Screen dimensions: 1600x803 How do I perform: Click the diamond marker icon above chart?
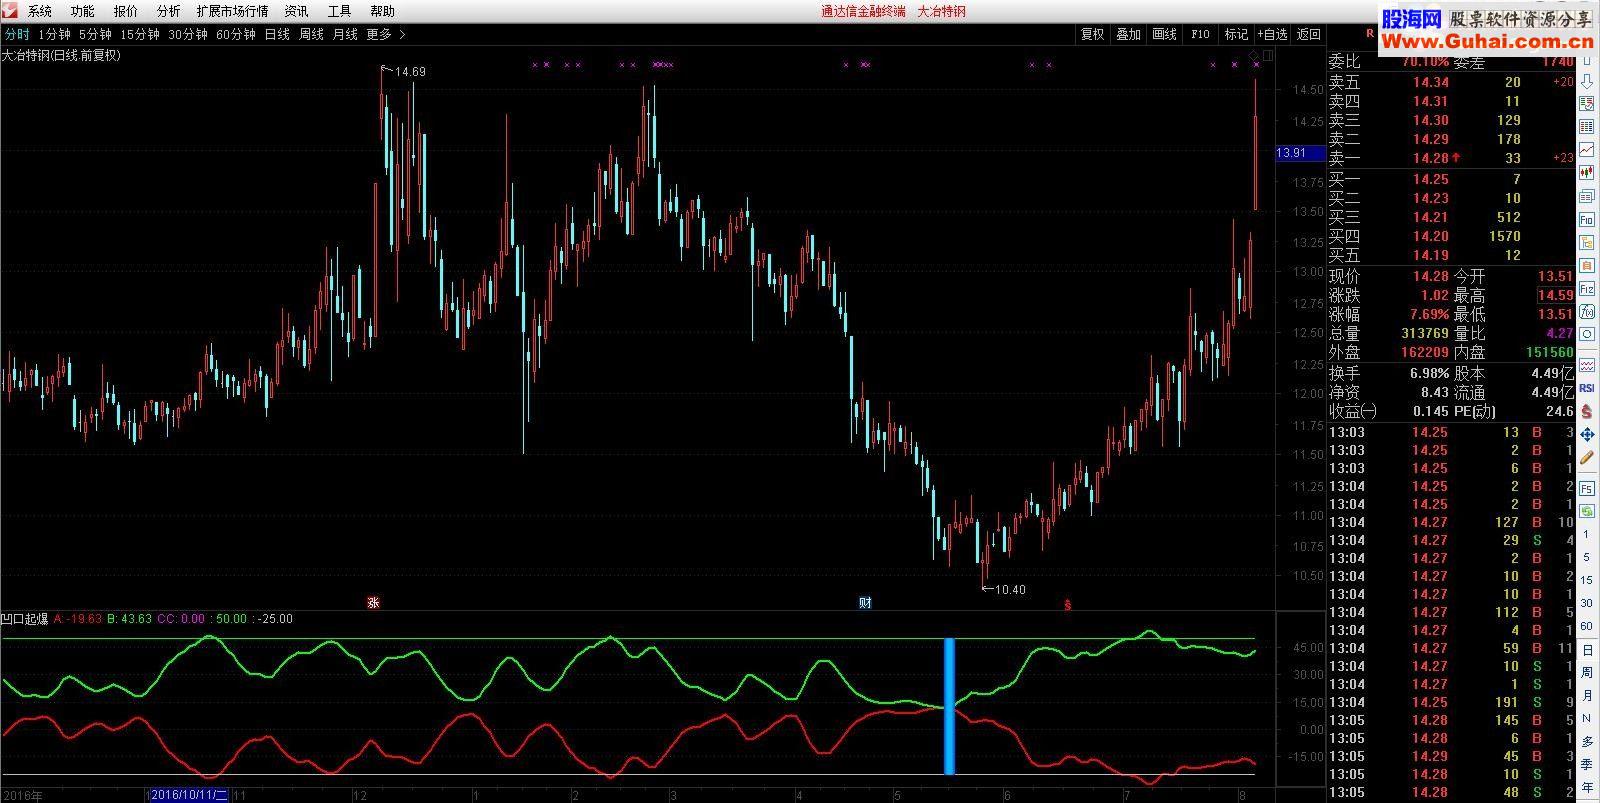[x=1254, y=55]
